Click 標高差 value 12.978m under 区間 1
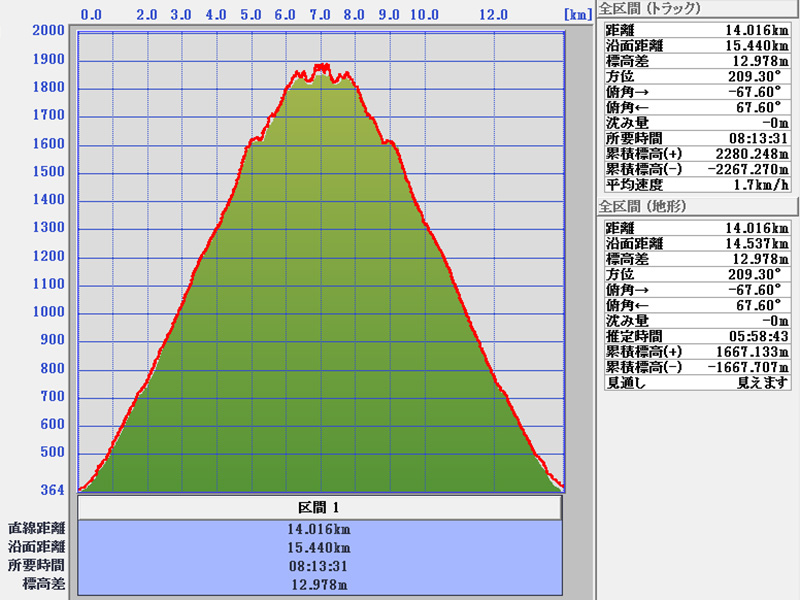 tap(318, 584)
